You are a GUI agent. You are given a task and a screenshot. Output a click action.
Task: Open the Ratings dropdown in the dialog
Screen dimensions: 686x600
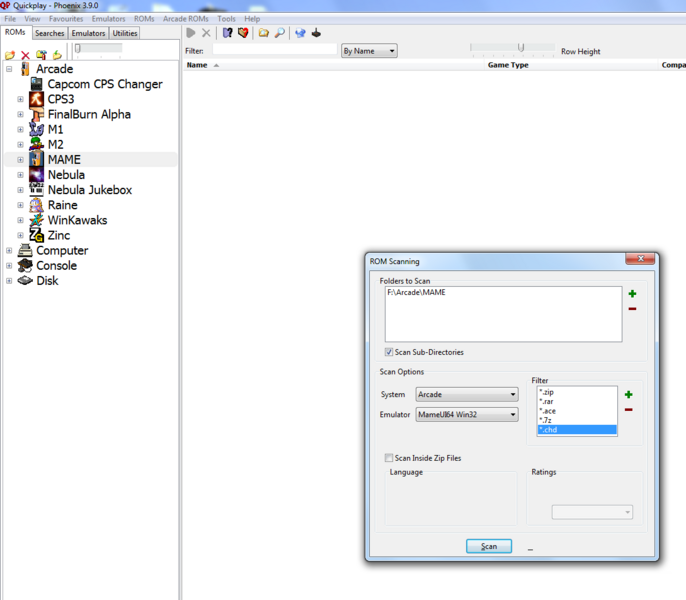(x=592, y=512)
